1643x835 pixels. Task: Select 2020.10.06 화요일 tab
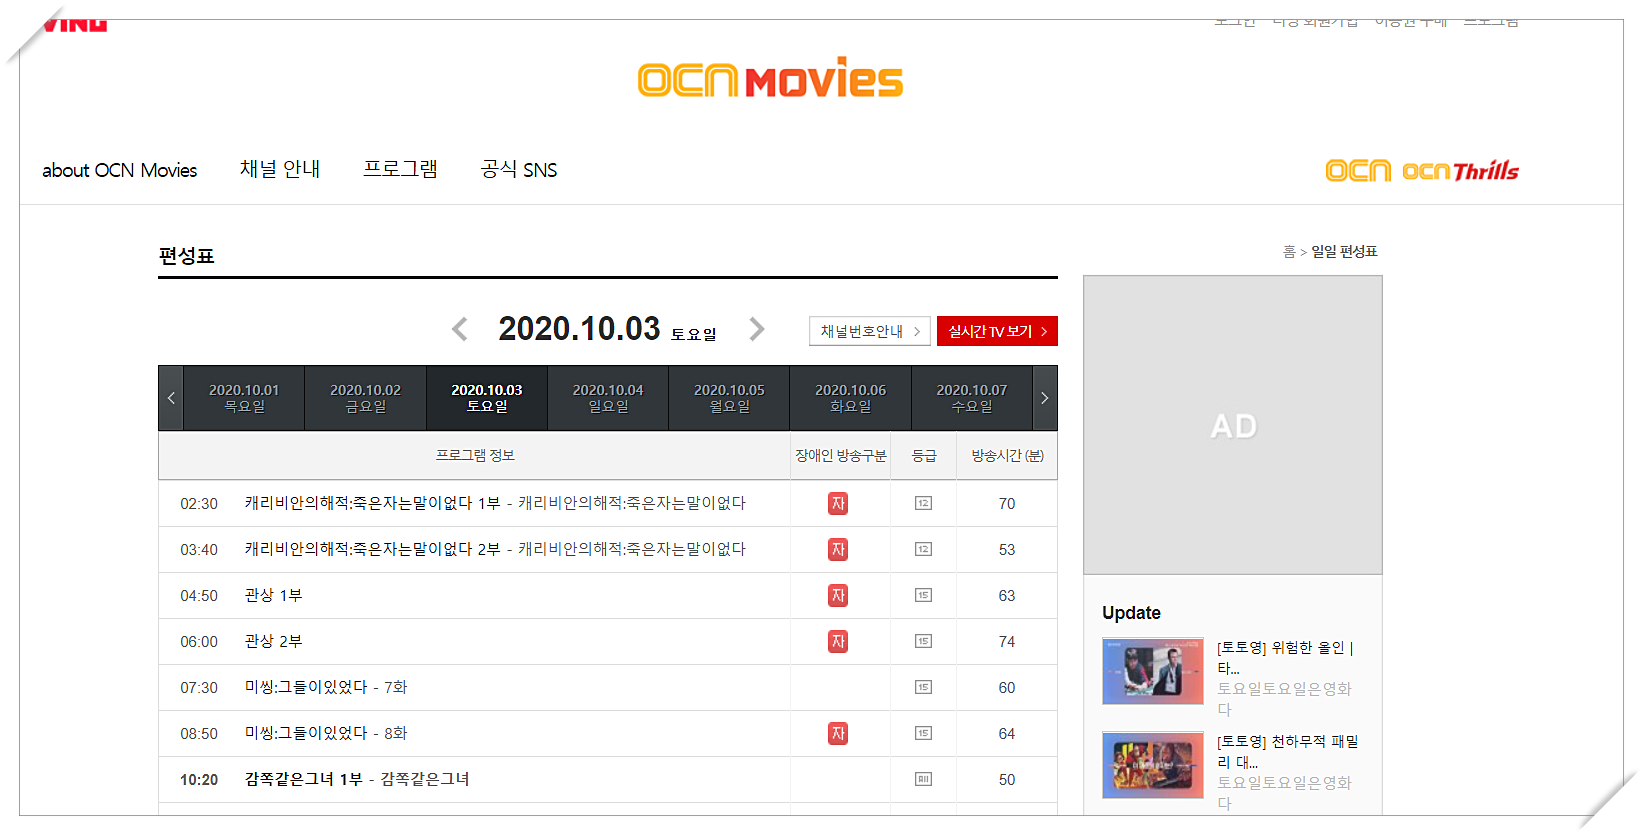[x=850, y=398]
